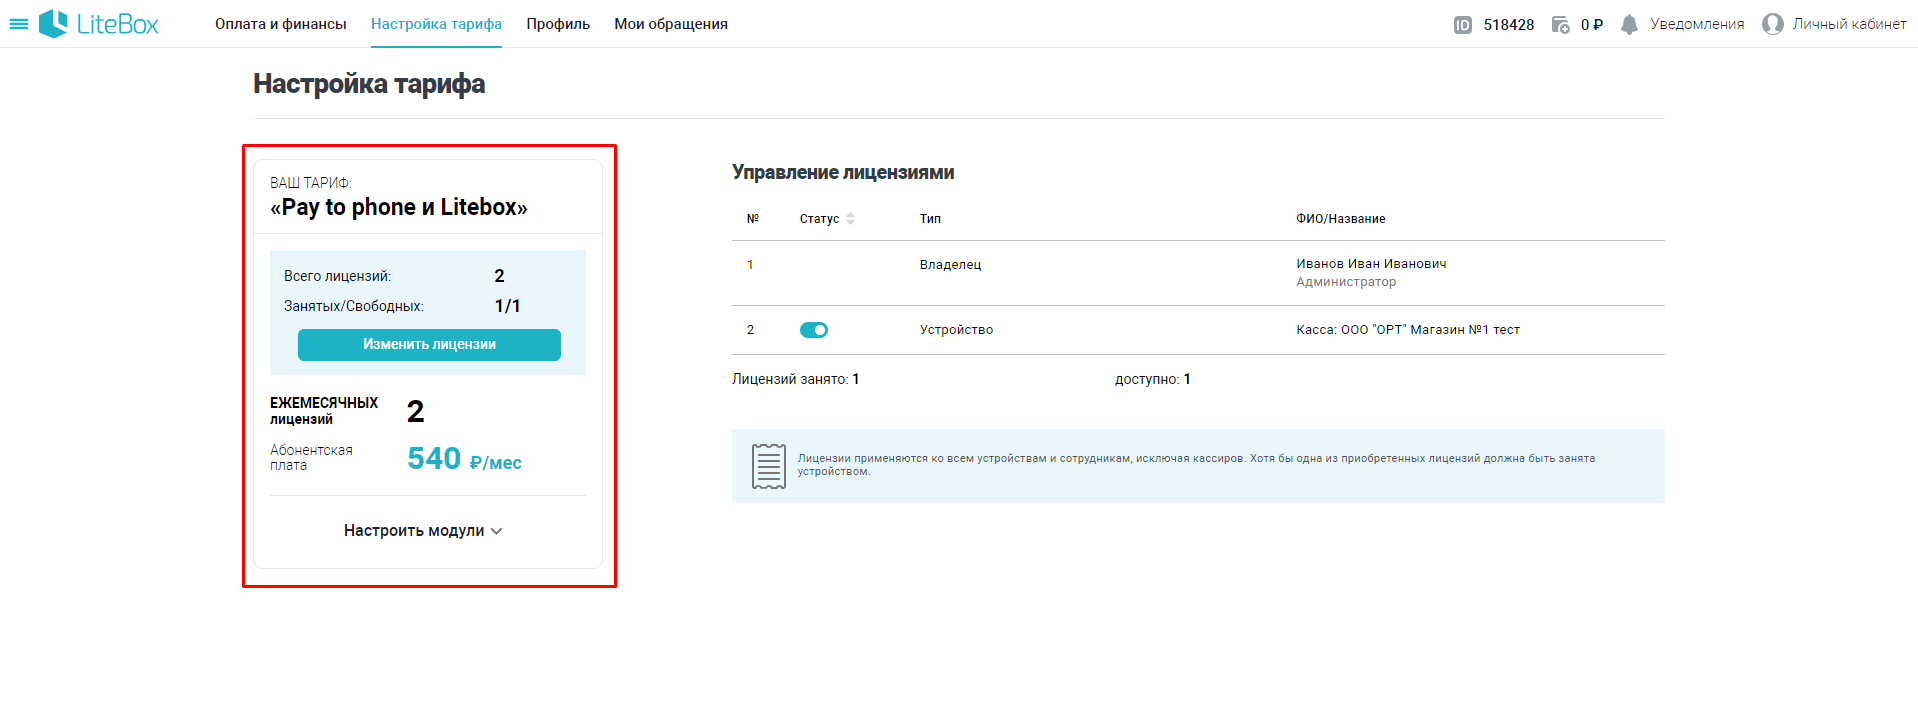
Task: Click the Изменить лицензии button
Action: coord(429,345)
